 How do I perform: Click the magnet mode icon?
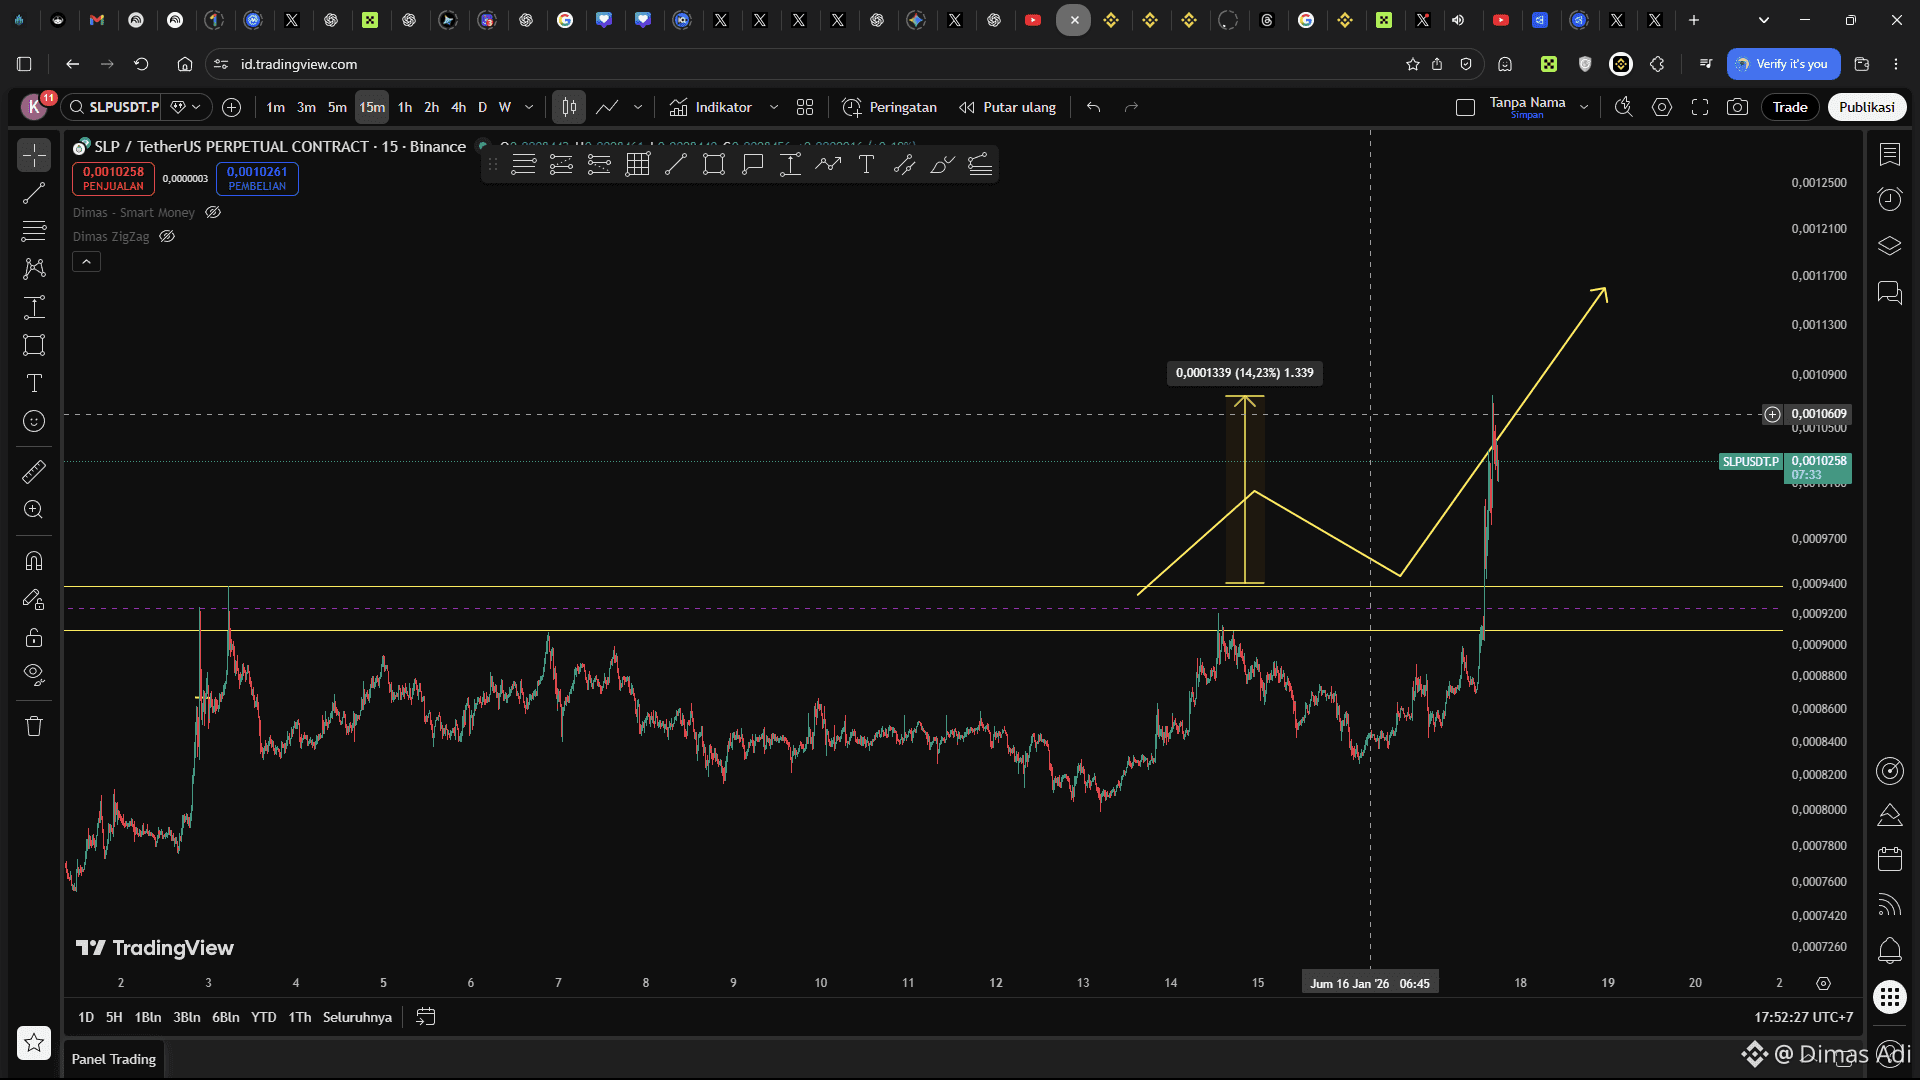point(34,561)
